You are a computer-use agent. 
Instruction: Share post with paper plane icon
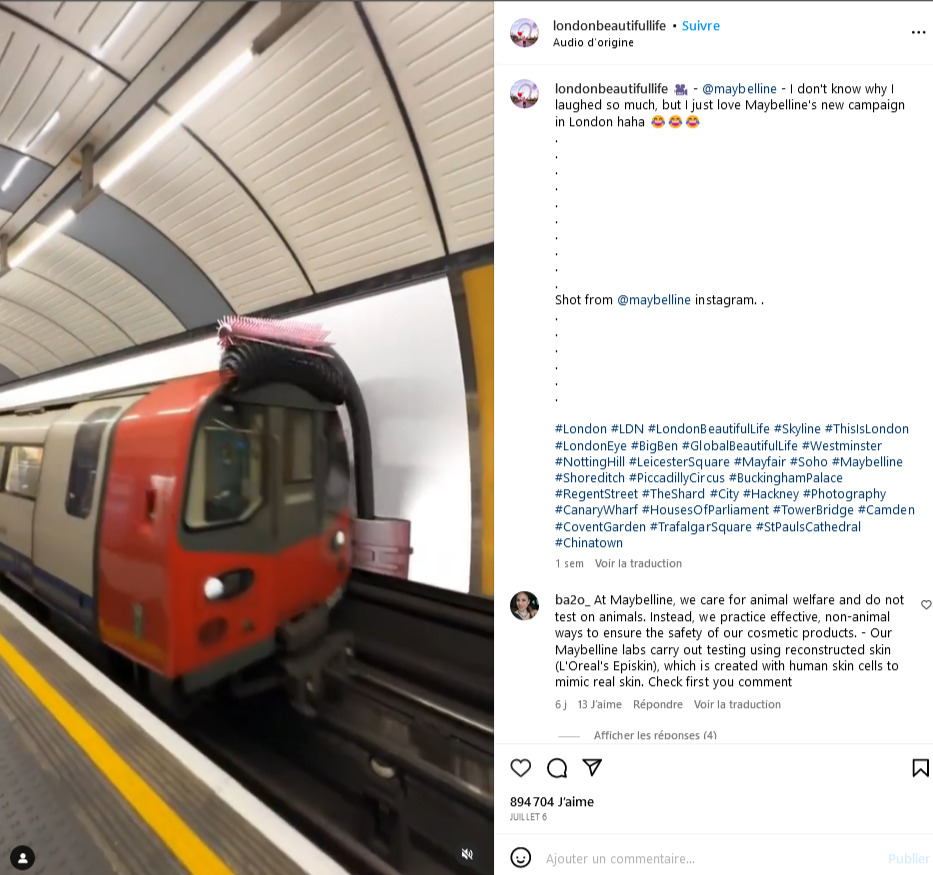(592, 767)
